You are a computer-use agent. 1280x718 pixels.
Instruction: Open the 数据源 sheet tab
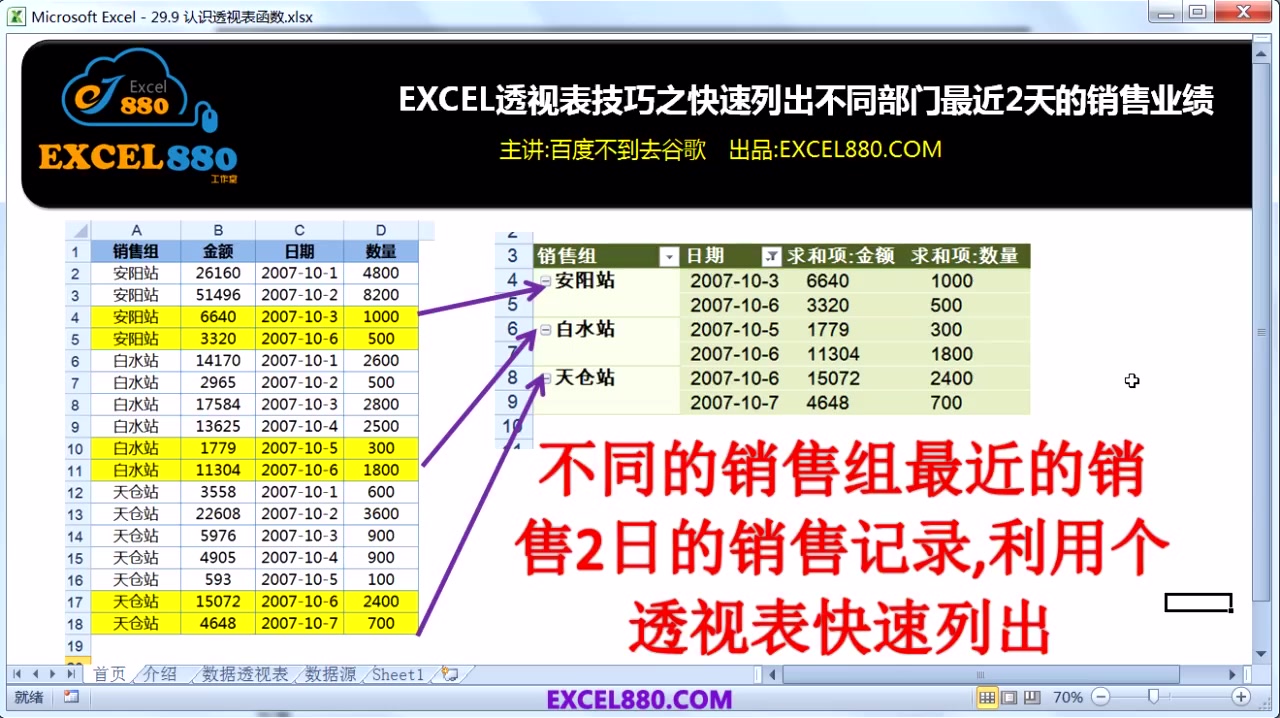coord(329,674)
